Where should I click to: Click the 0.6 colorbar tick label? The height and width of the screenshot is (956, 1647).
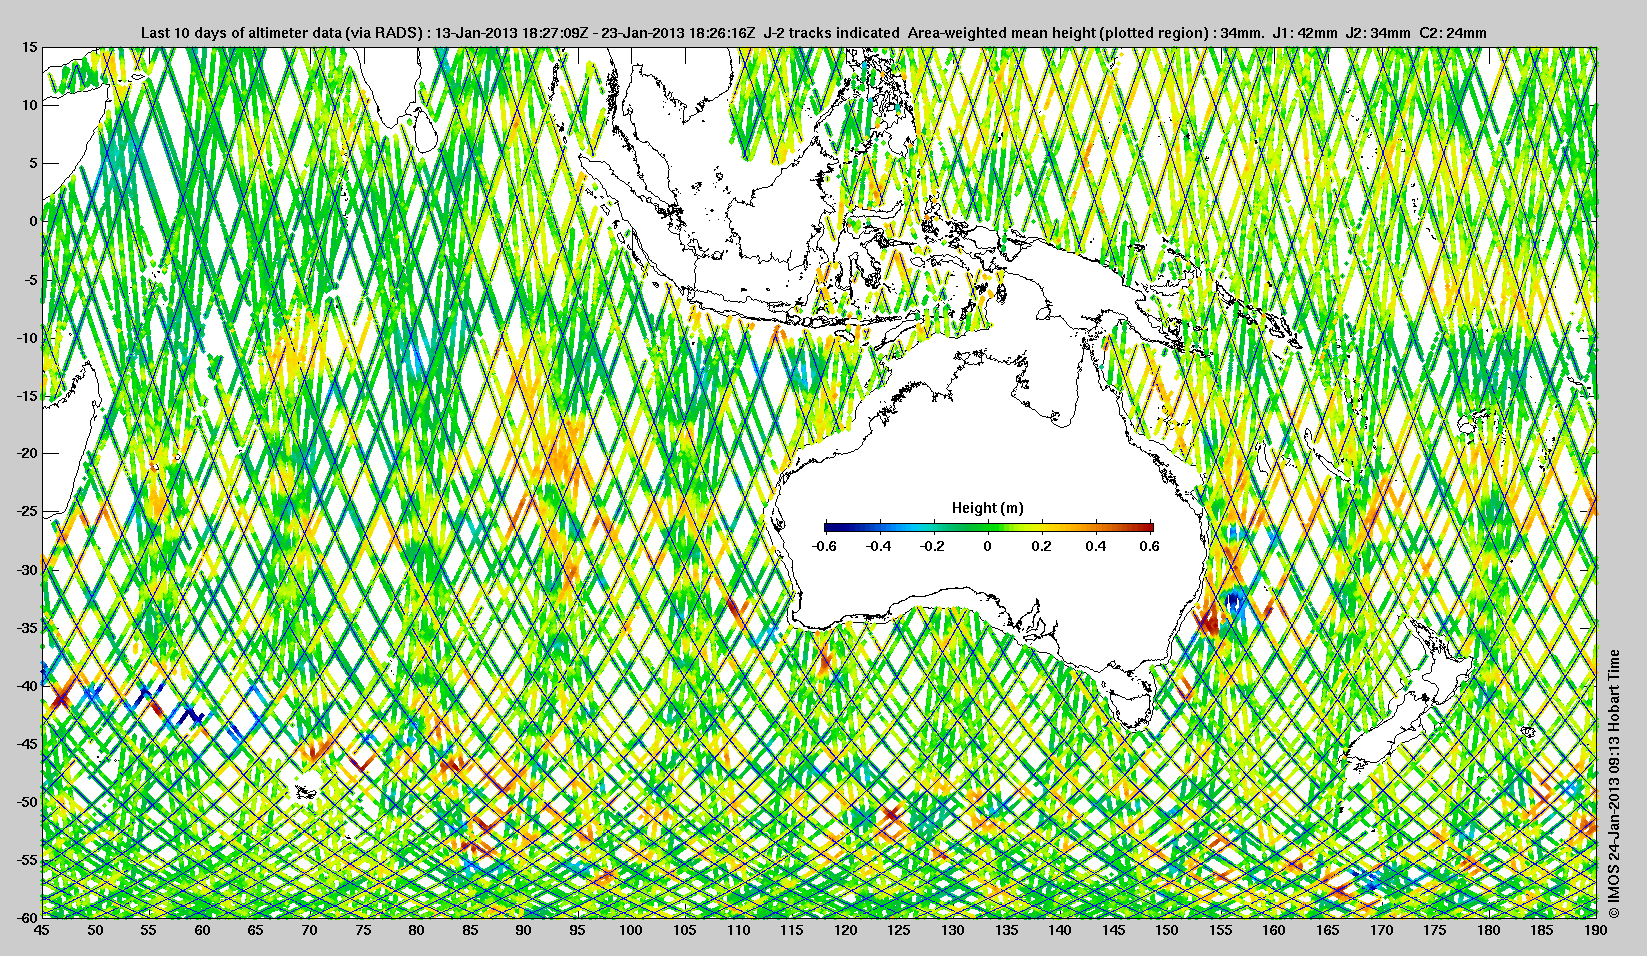[x=1150, y=546]
